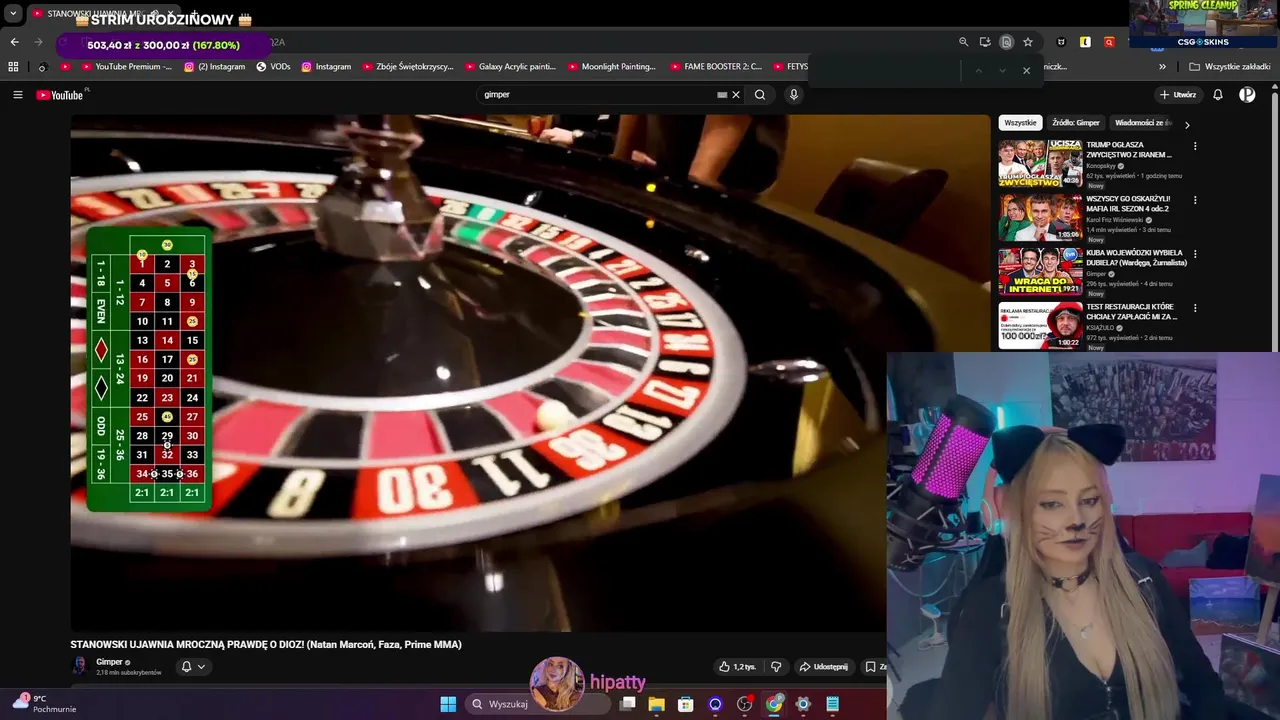Select the EVEN bet on roulette board
1280x720 pixels.
100,311
